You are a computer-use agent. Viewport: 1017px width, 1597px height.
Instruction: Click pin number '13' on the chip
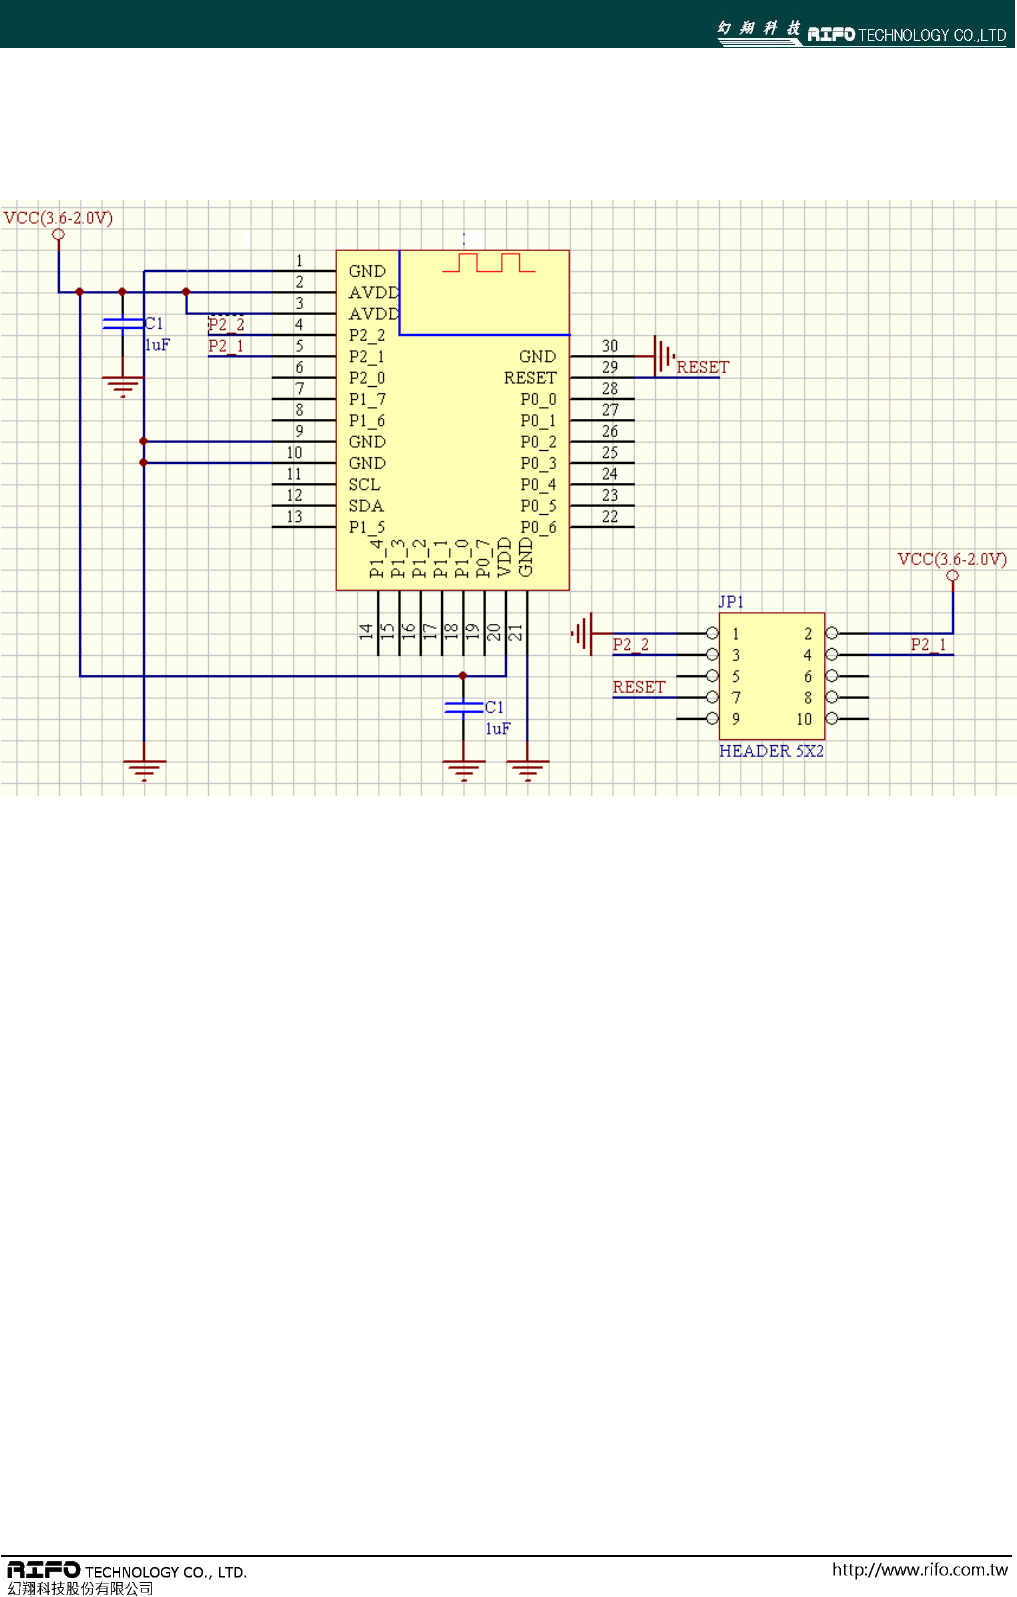coord(294,516)
